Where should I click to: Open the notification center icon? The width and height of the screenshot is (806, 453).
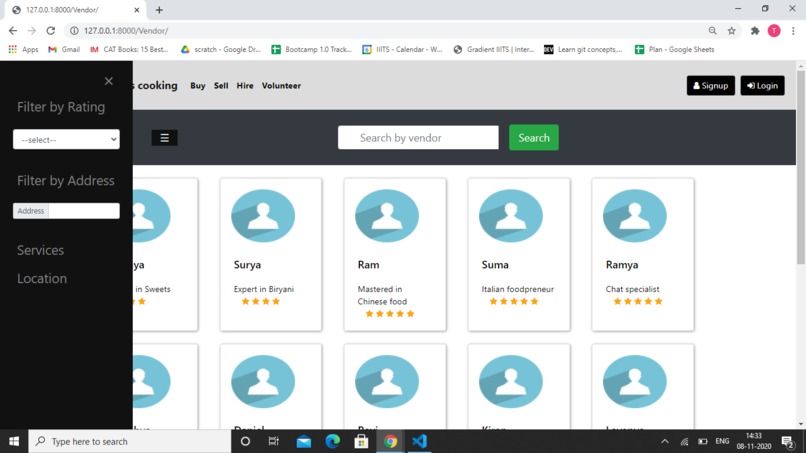[x=787, y=441]
